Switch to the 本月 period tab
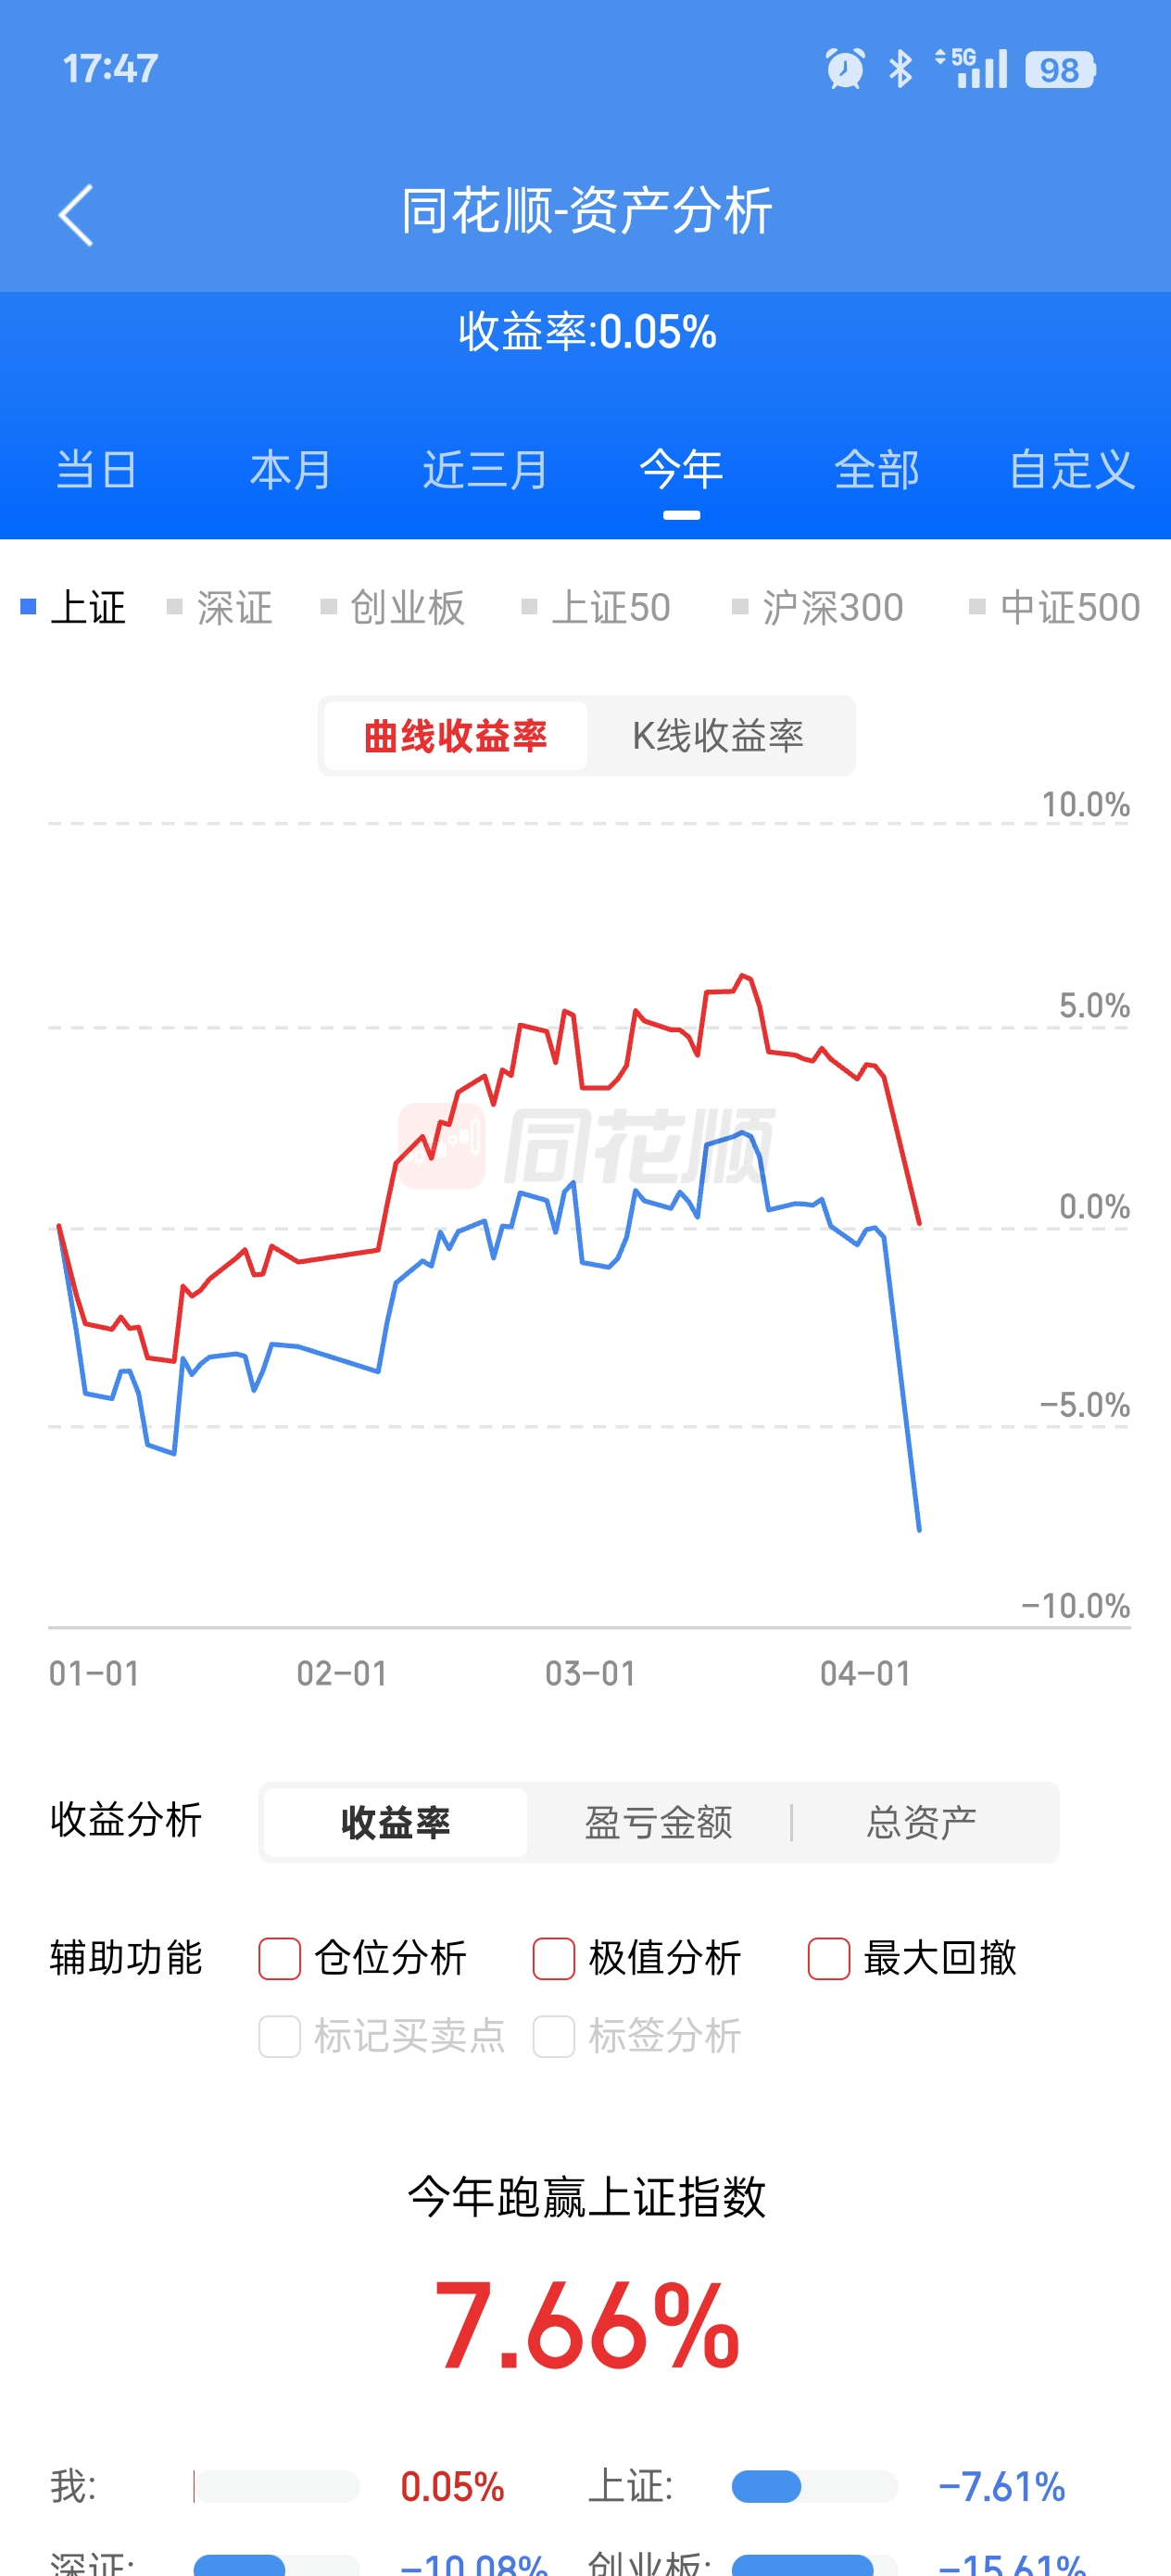 click(x=290, y=469)
